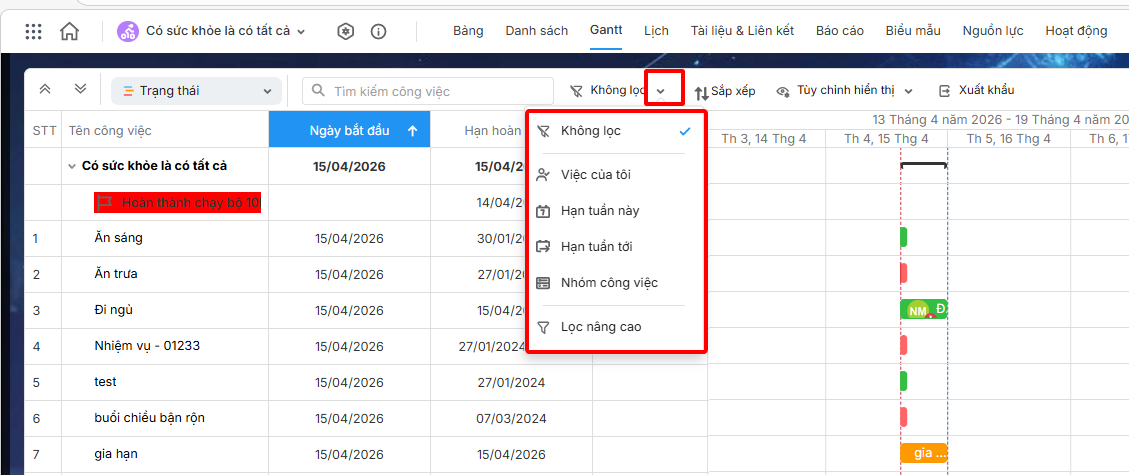
Task: Choose Lọc nâng cao filter option
Action: tap(615, 327)
